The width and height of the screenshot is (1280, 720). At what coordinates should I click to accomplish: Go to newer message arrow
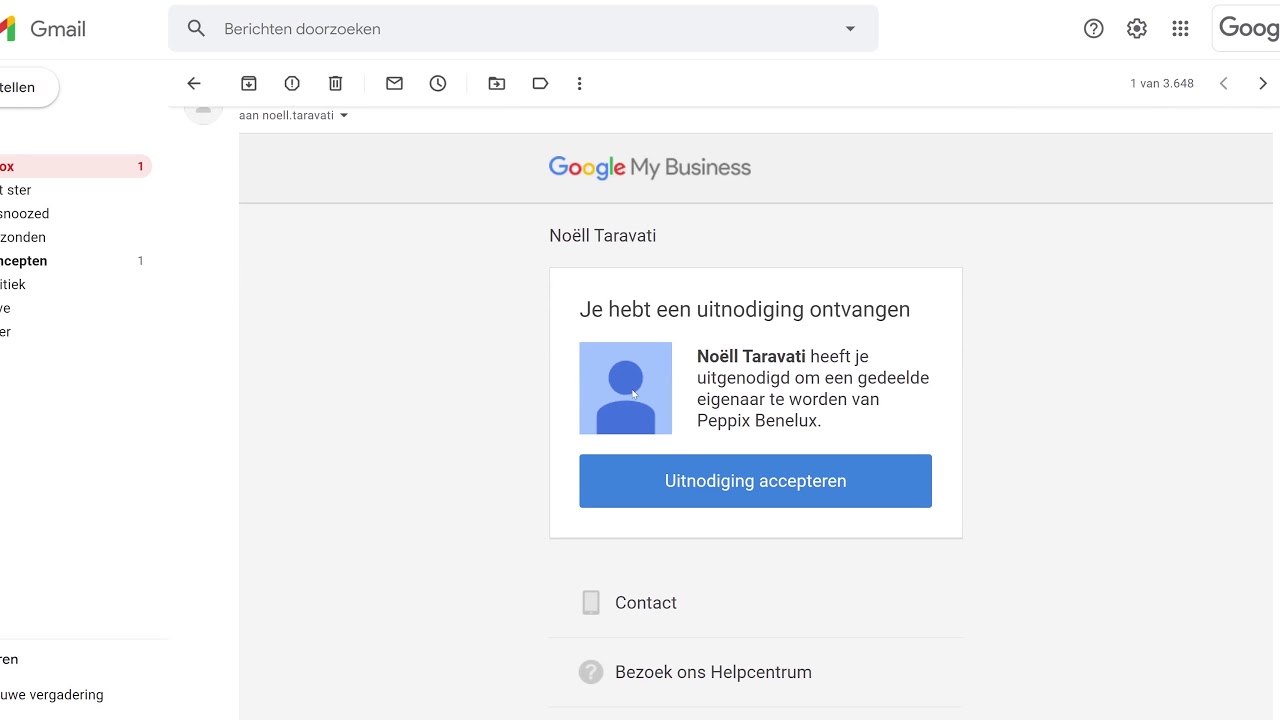pyautogui.click(x=1223, y=84)
